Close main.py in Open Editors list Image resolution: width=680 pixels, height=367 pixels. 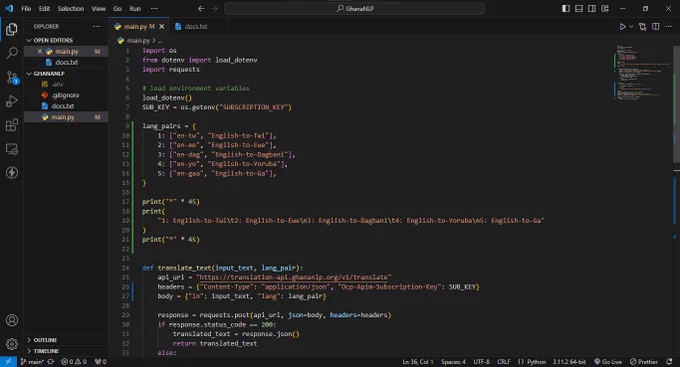click(x=39, y=51)
